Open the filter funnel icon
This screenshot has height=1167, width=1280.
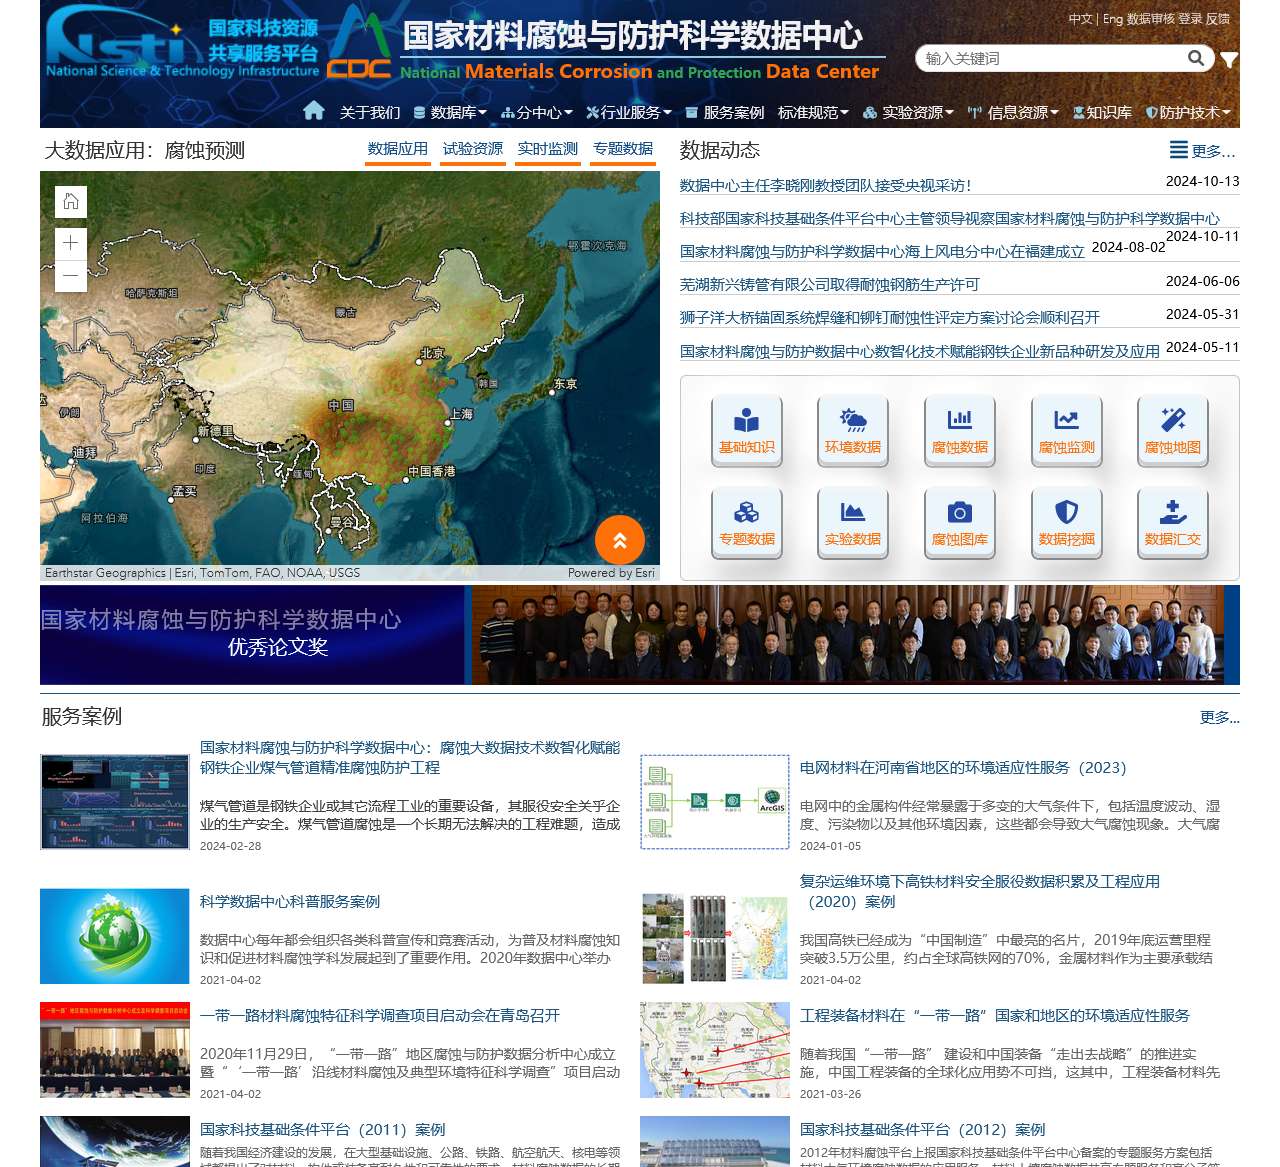tap(1229, 60)
